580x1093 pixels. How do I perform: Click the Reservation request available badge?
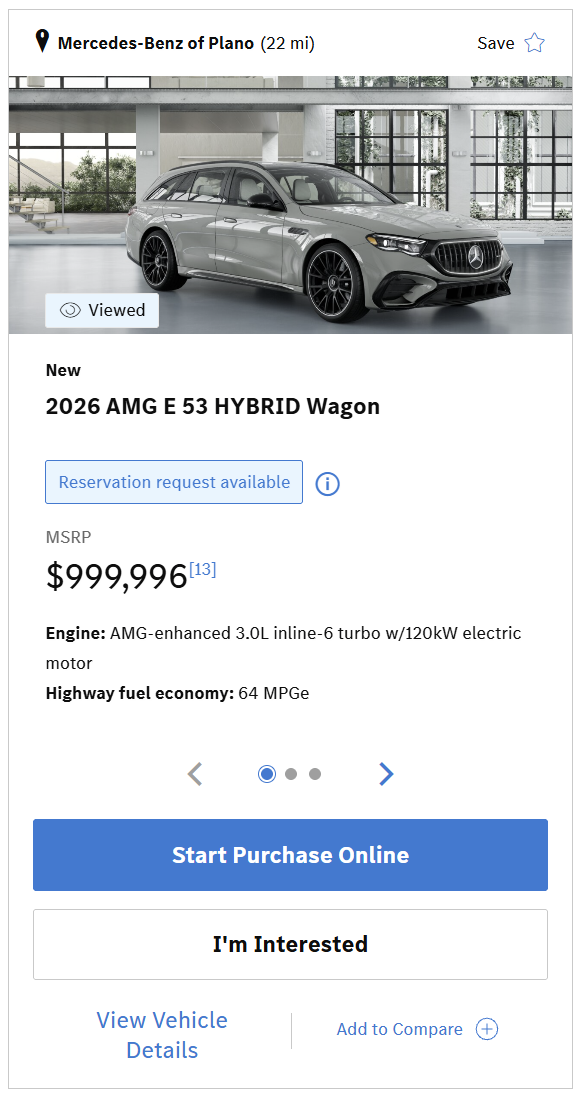174,482
